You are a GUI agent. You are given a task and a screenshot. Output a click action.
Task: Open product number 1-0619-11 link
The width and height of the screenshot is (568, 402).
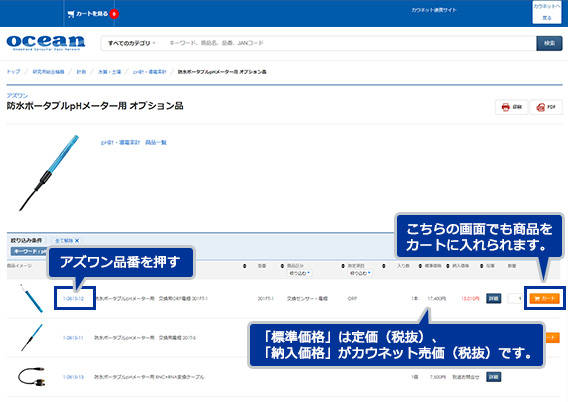point(73,338)
